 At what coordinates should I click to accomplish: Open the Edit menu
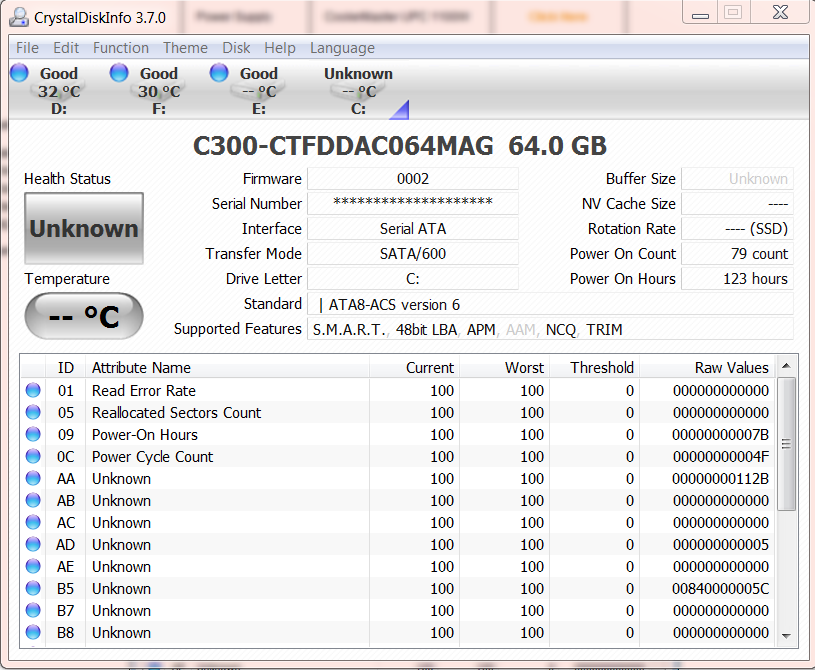[x=66, y=48]
